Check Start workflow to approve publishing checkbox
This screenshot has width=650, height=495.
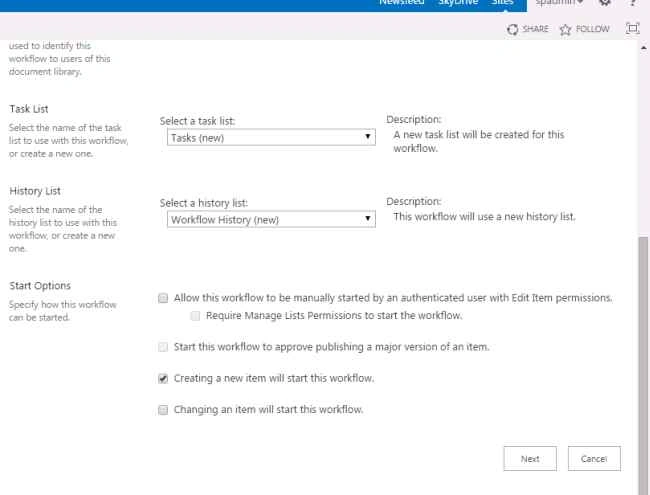tap(163, 347)
